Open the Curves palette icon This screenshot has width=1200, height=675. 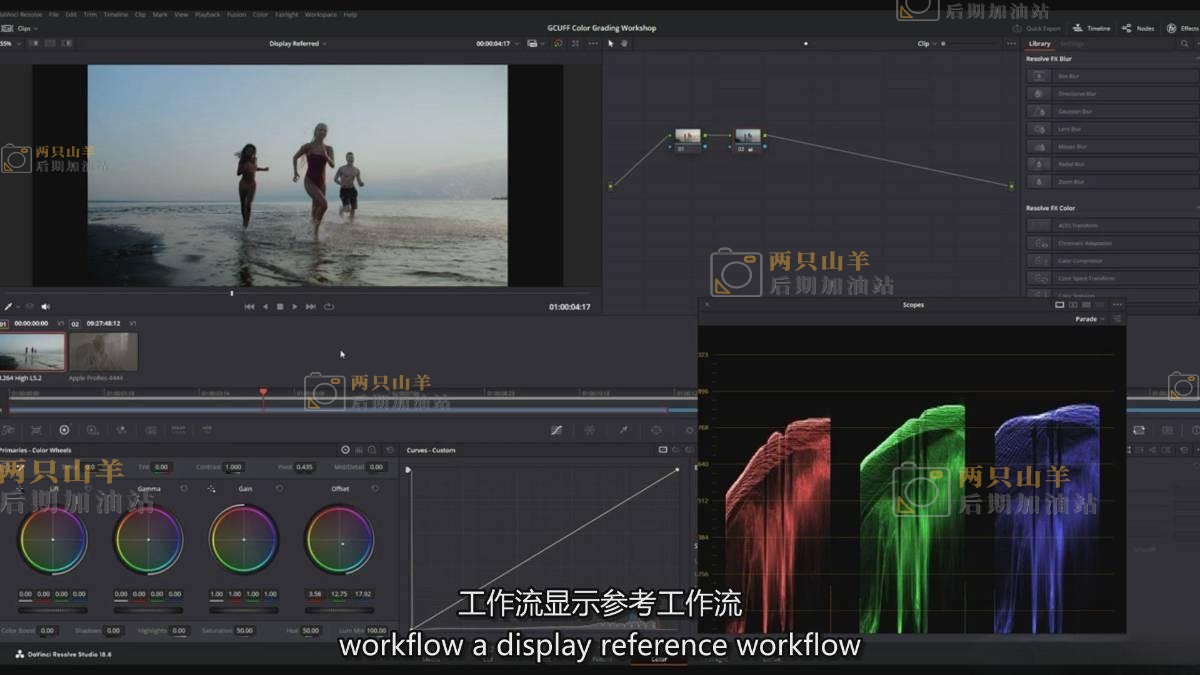557,430
